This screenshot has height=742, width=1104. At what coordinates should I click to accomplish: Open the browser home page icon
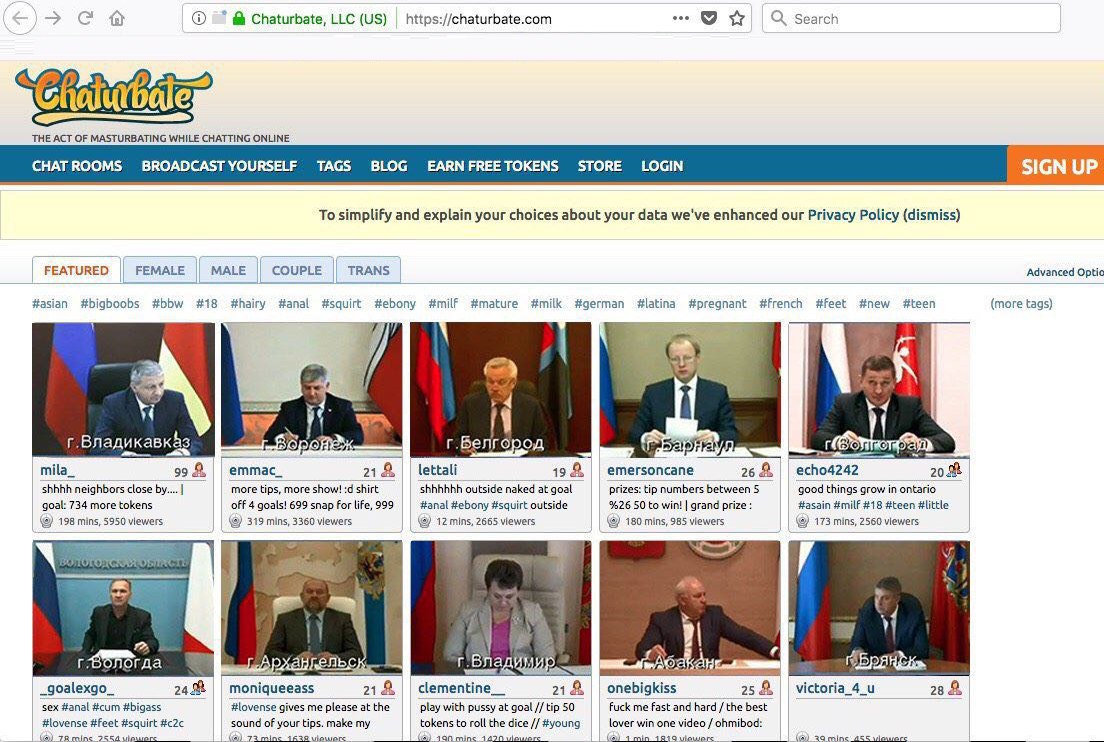point(117,18)
